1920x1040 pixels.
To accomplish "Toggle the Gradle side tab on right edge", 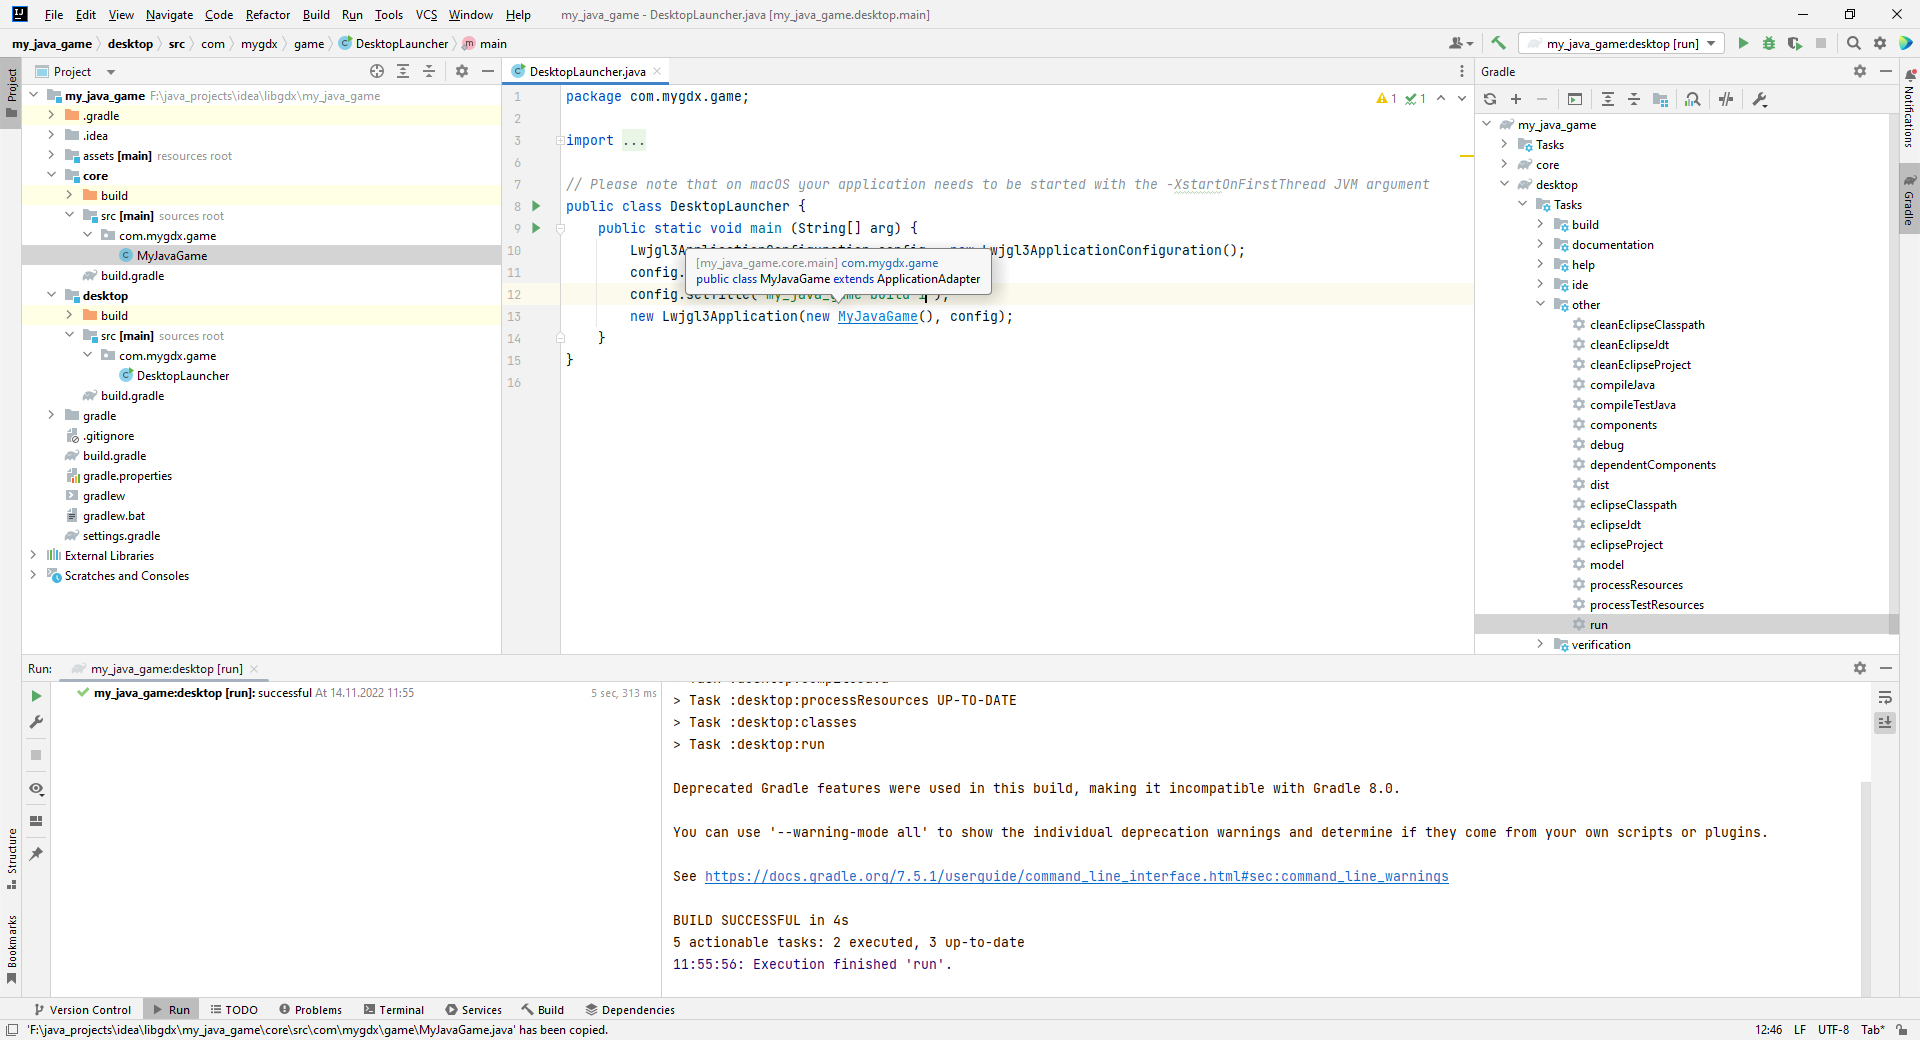I will pos(1909,198).
